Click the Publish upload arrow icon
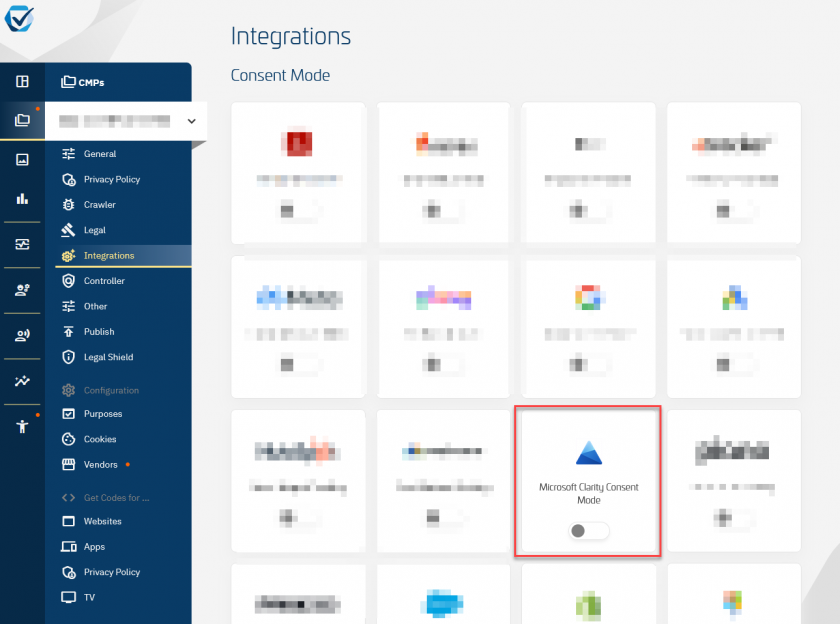 click(x=68, y=332)
